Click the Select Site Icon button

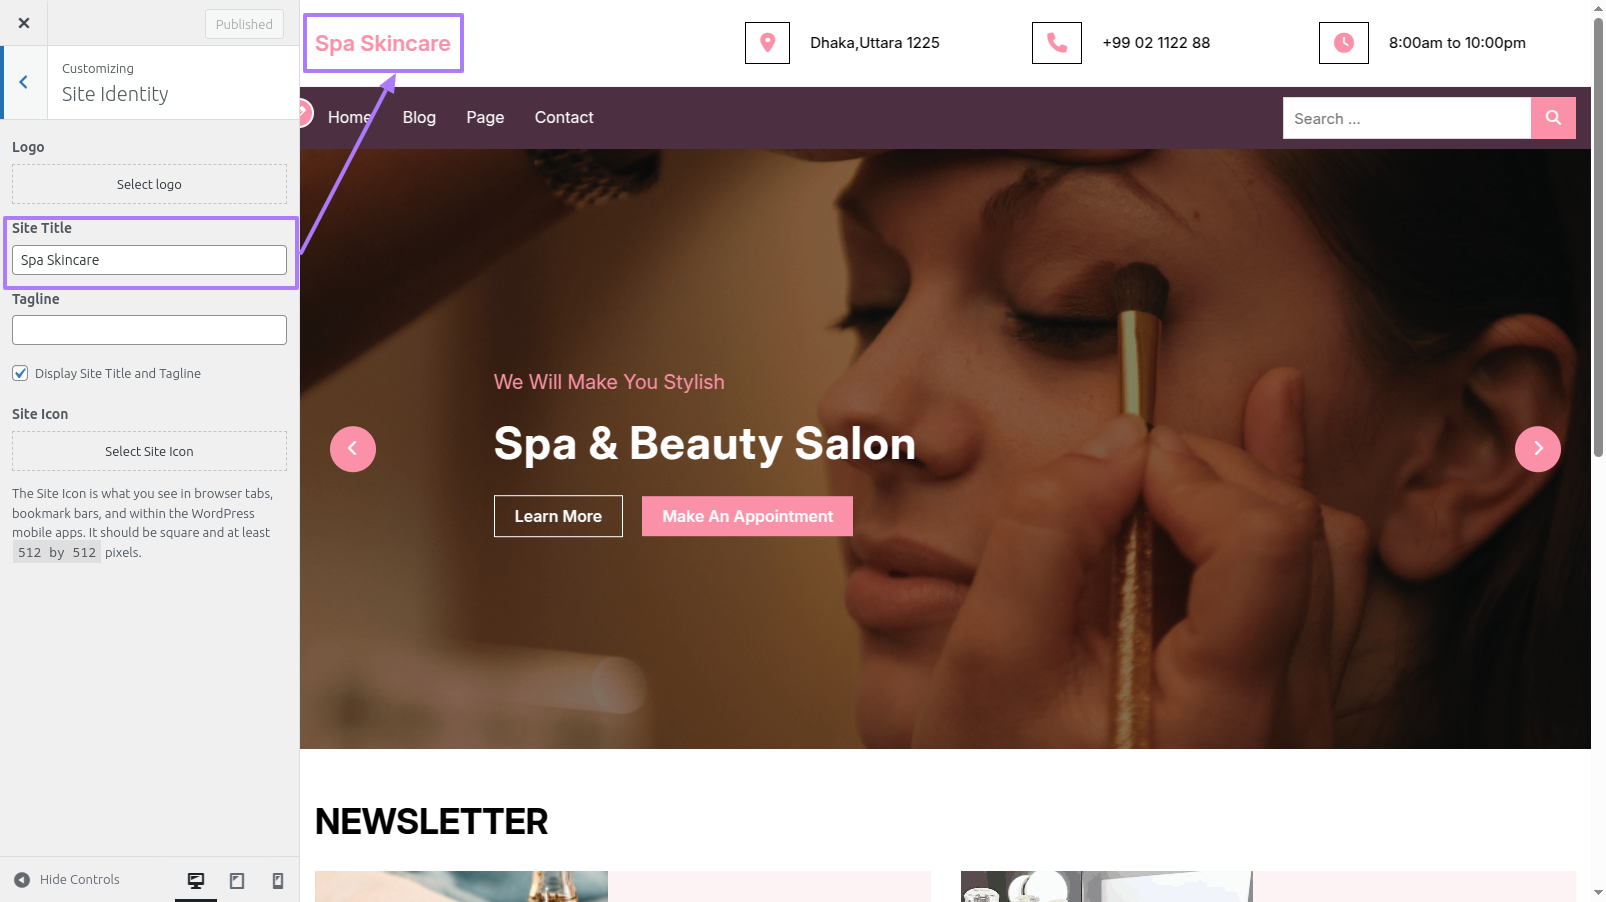coord(149,451)
